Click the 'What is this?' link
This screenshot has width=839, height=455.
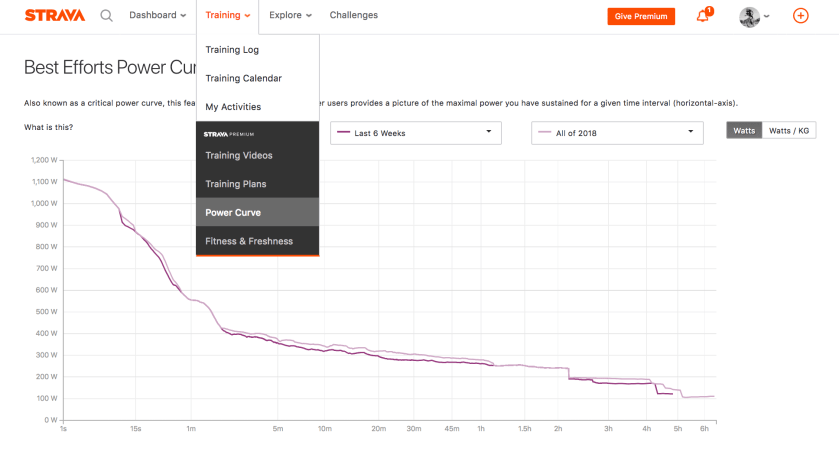coord(48,127)
